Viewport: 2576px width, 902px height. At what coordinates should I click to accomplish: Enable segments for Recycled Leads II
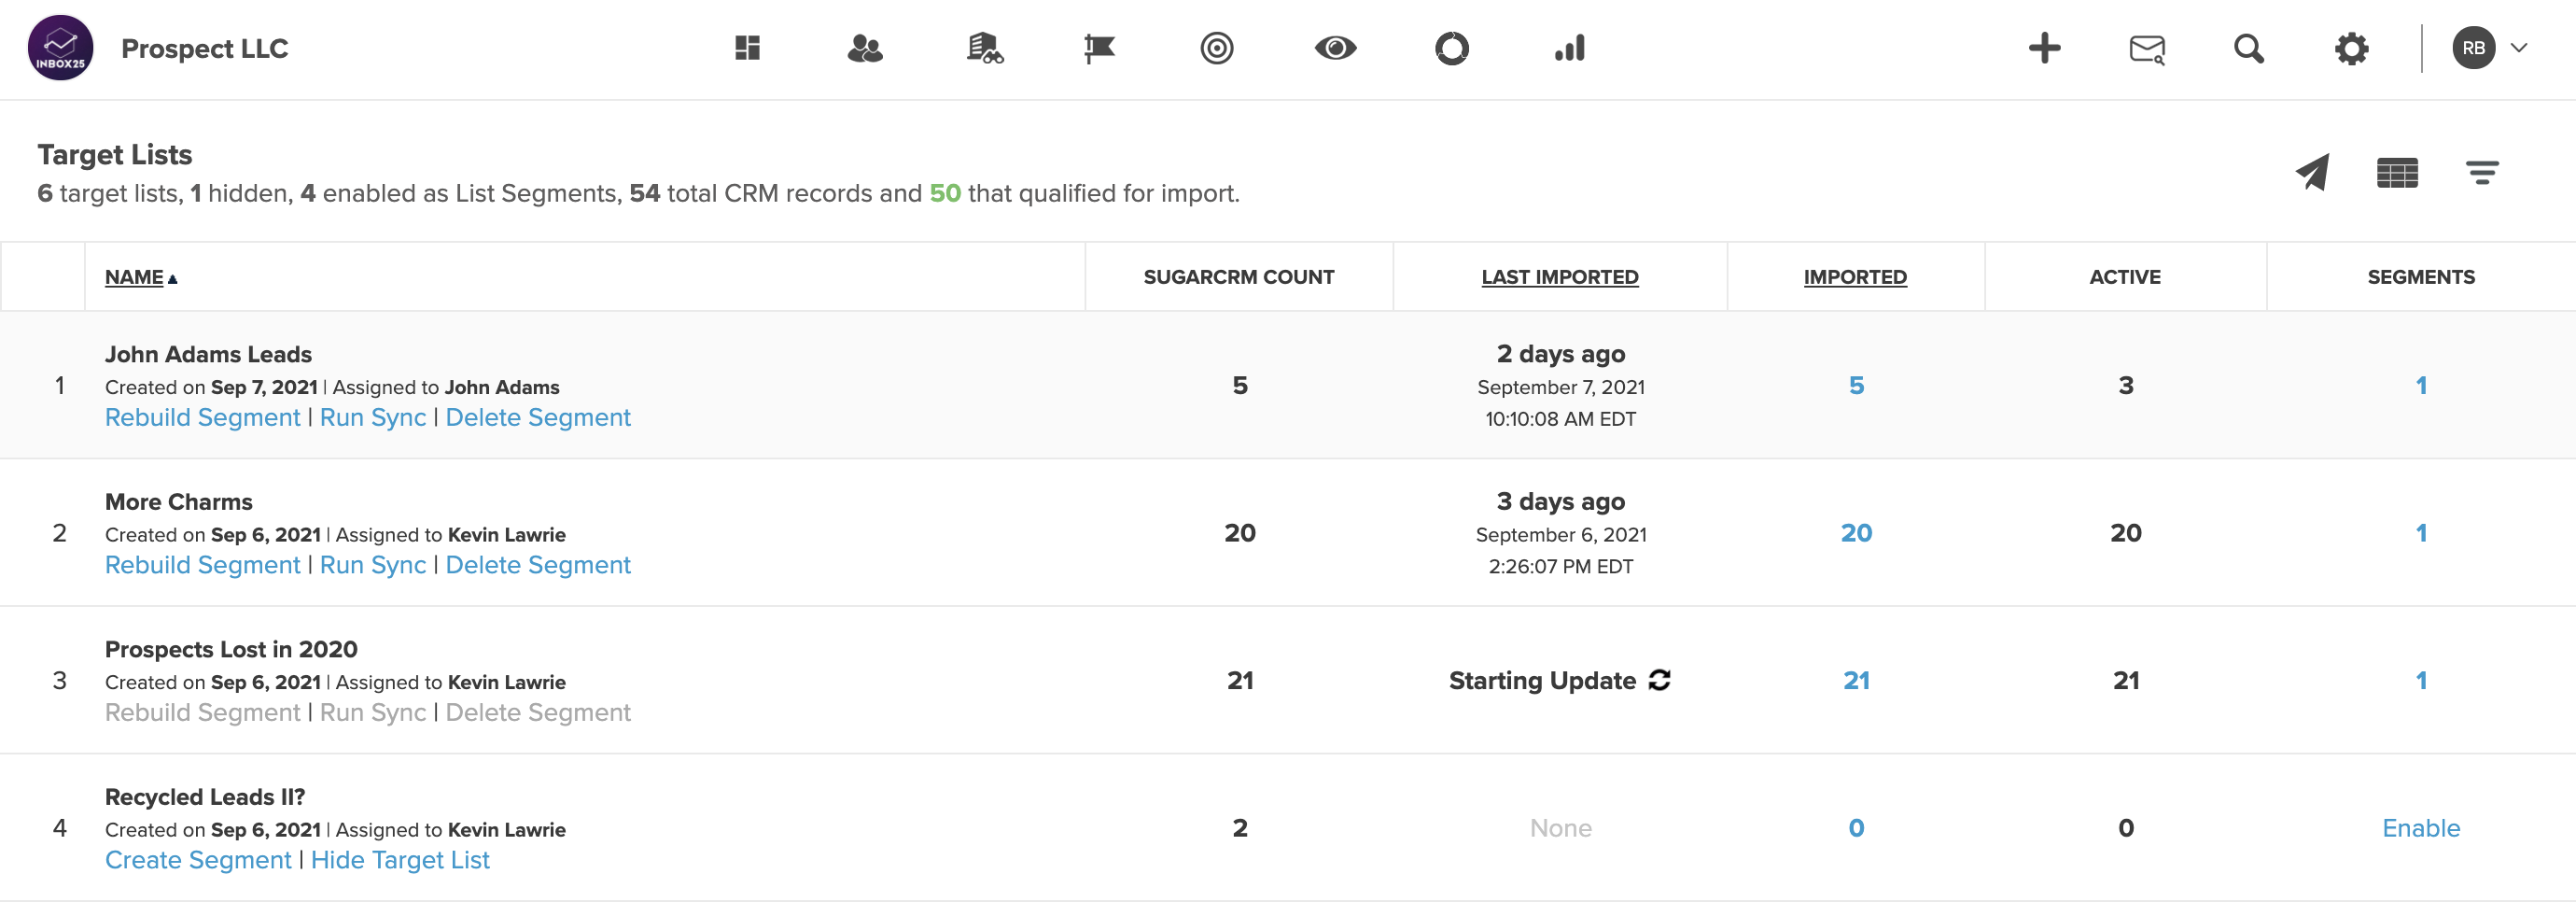click(2420, 827)
